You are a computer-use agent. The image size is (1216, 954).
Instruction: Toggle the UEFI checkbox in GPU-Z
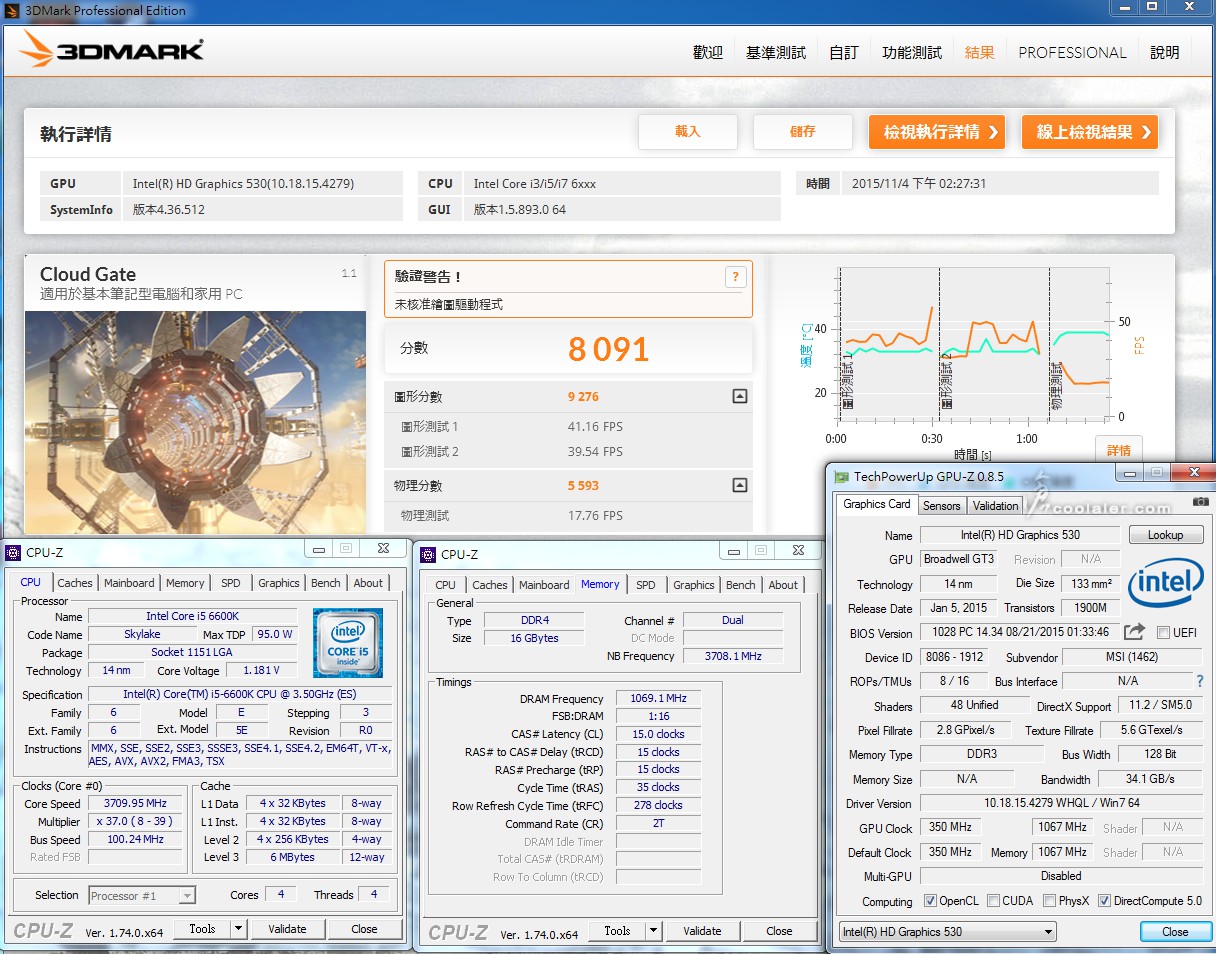pyautogui.click(x=1163, y=632)
